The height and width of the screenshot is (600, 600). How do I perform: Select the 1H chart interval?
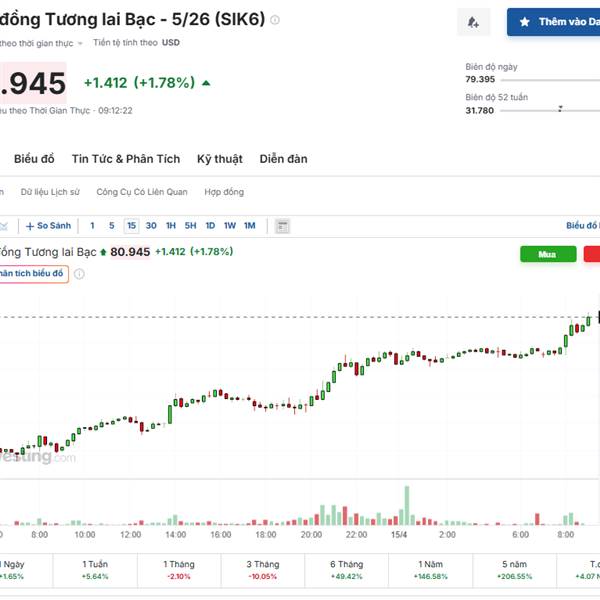(x=171, y=226)
